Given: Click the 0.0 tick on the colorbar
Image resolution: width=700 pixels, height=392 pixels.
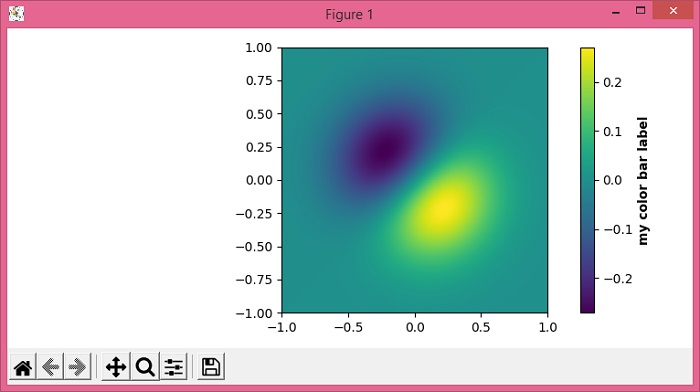Looking at the screenshot, I should pyautogui.click(x=612, y=180).
